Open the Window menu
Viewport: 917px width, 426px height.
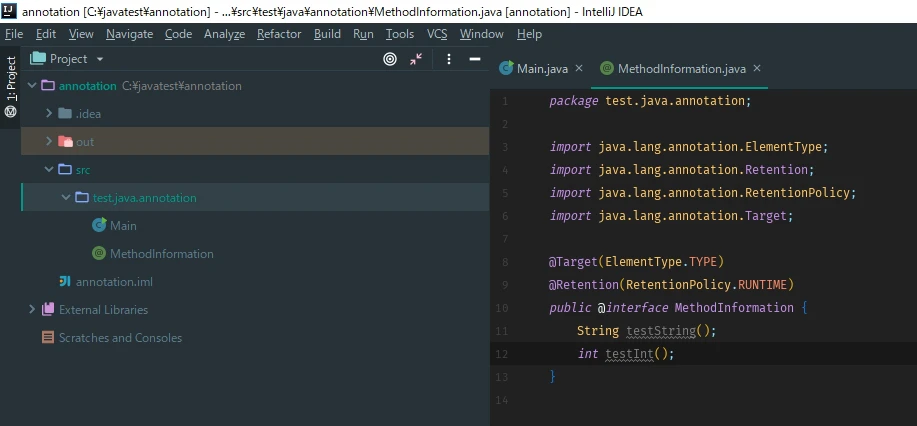481,35
